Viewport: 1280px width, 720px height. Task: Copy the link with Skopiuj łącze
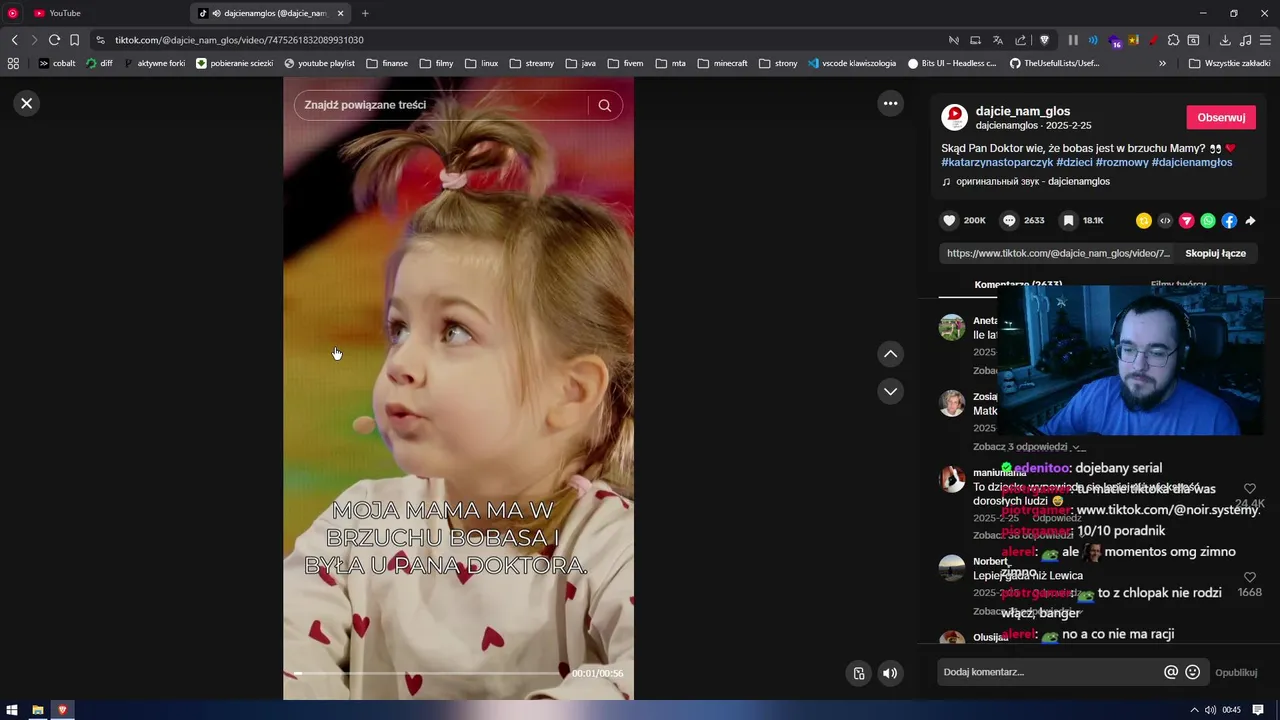point(1215,253)
